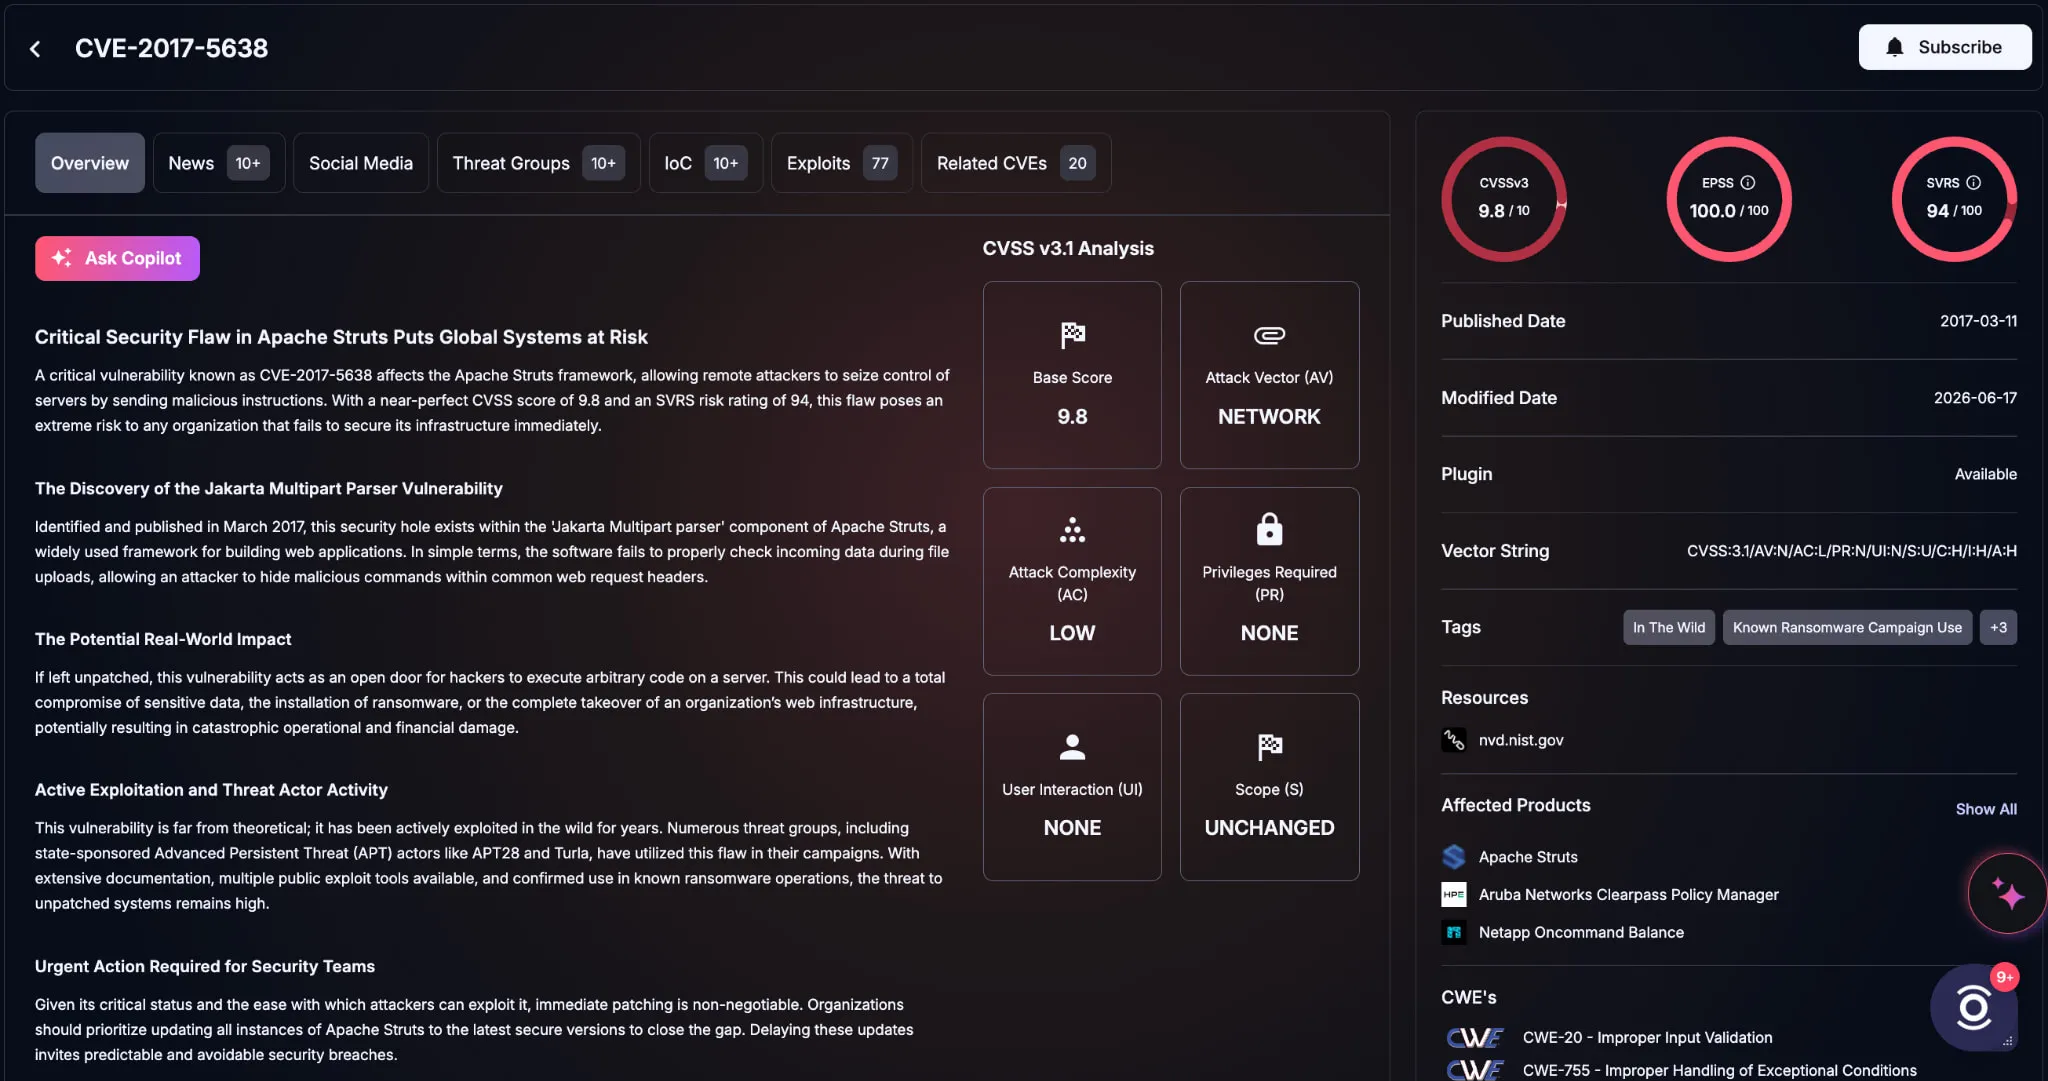This screenshot has width=2048, height=1081.
Task: Click the Attack Vector NETWORK value
Action: 1269,417
